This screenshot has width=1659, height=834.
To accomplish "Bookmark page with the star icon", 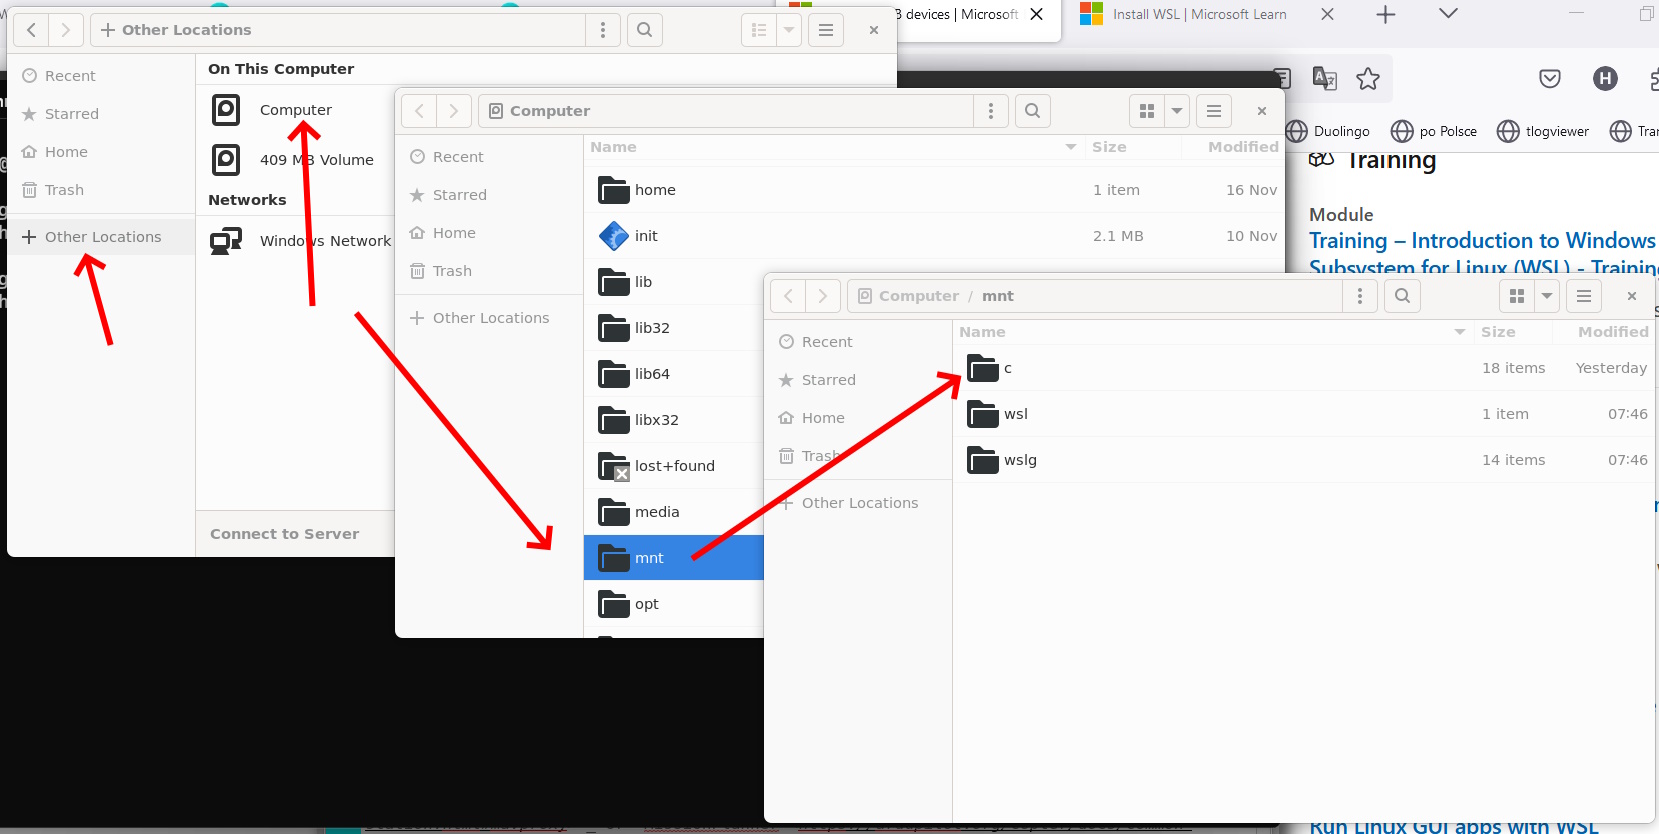I will click(x=1368, y=79).
